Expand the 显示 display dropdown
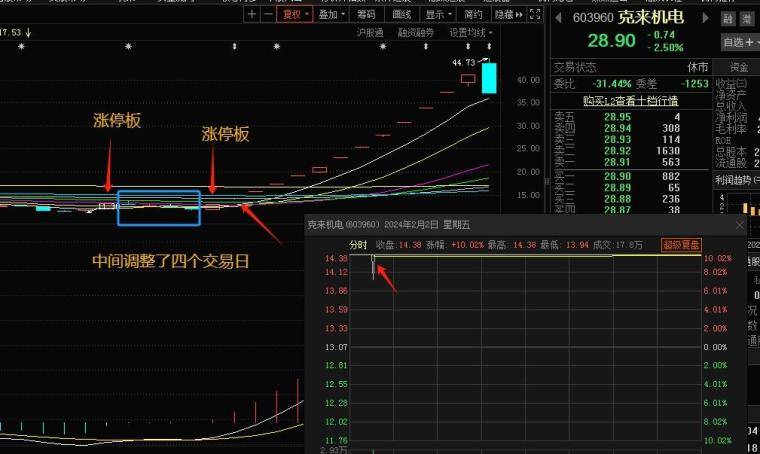 438,15
